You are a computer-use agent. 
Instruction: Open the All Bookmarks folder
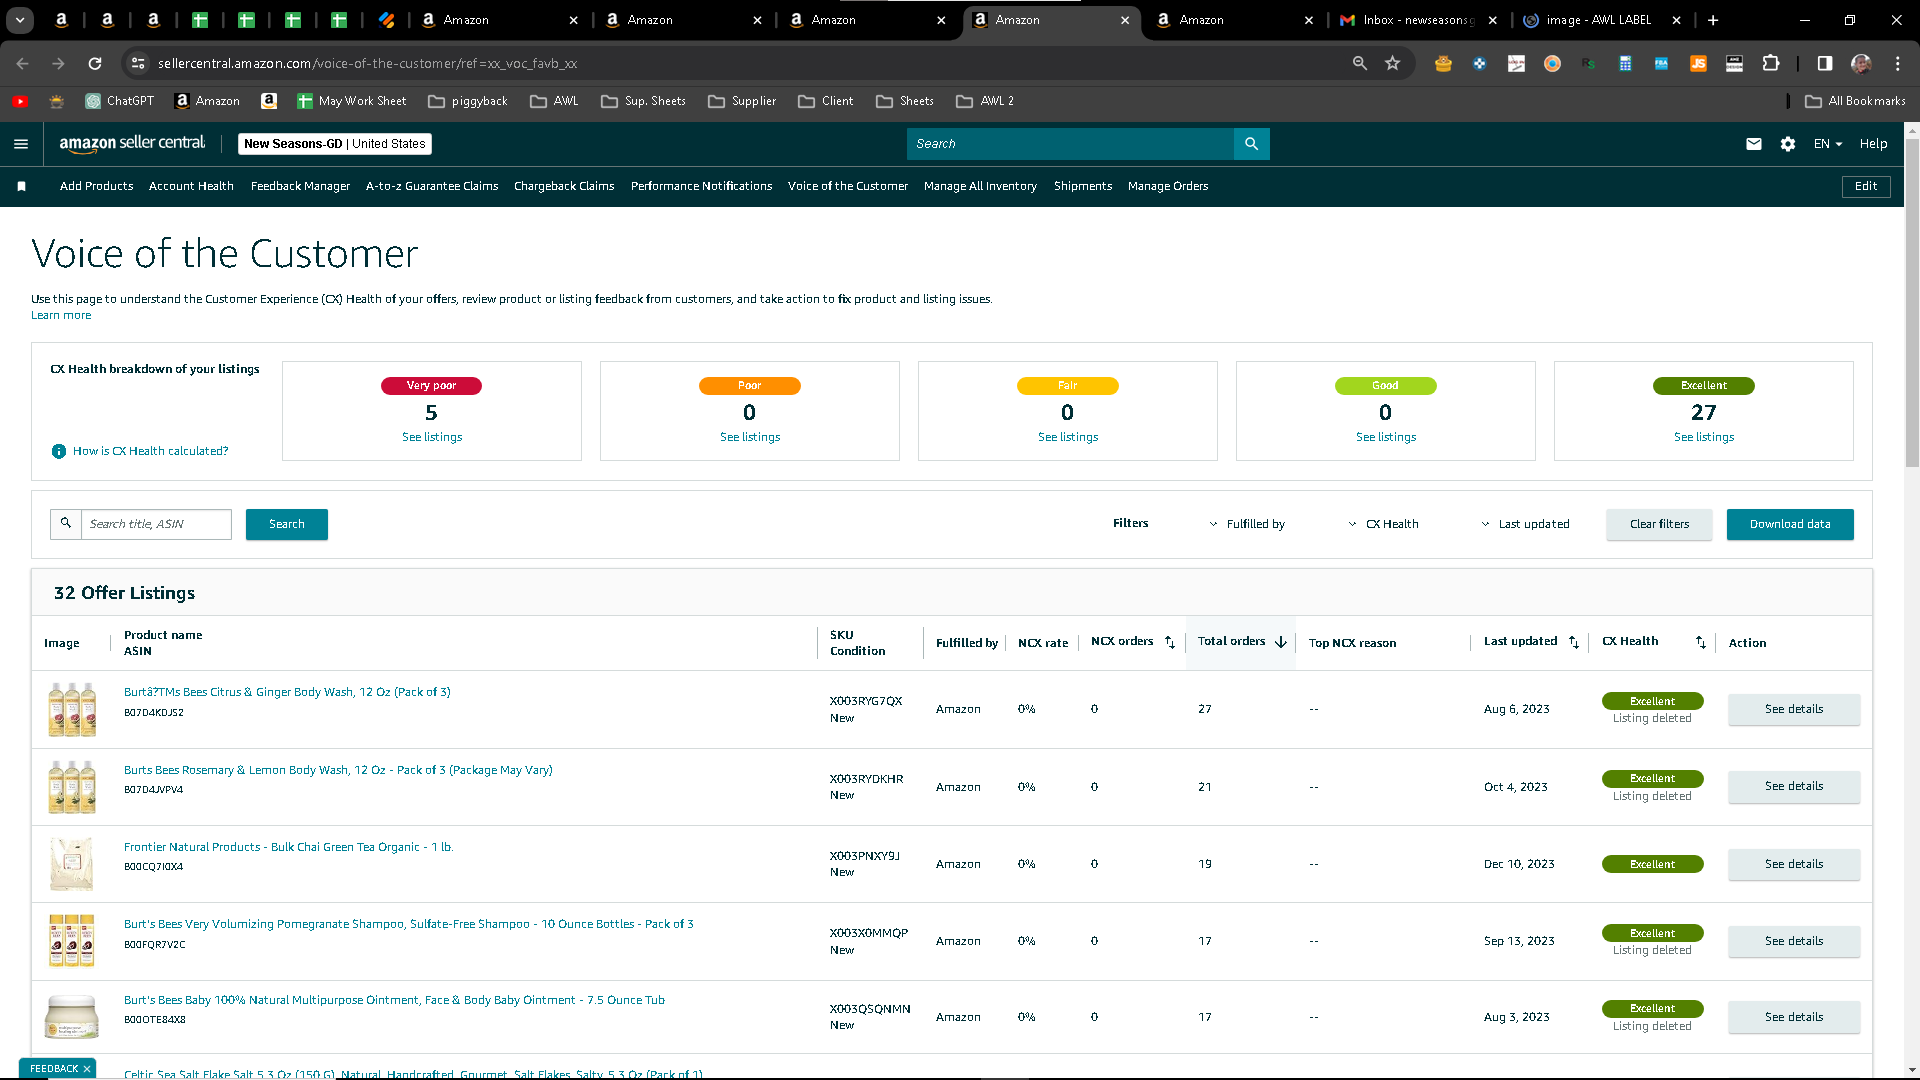point(1856,101)
